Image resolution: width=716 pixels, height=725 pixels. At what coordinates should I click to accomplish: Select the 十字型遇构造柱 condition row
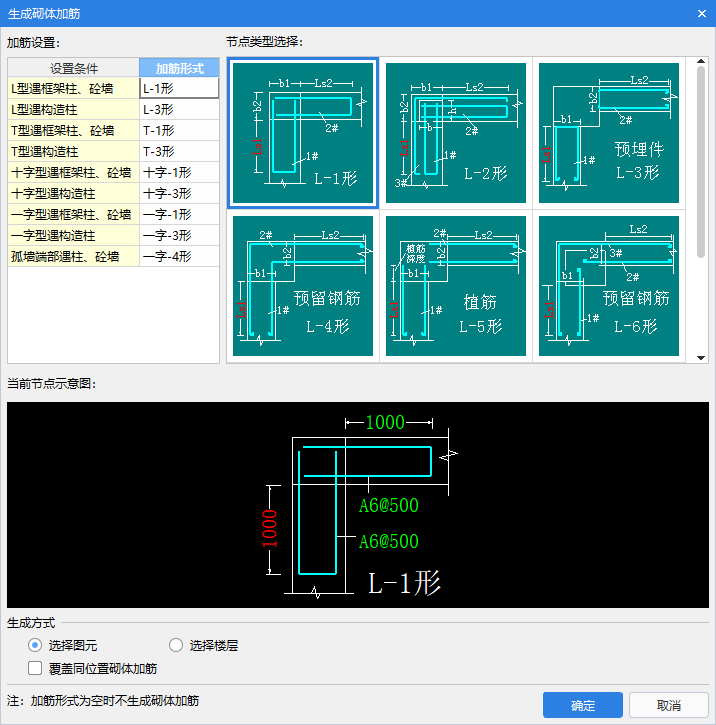pos(73,193)
